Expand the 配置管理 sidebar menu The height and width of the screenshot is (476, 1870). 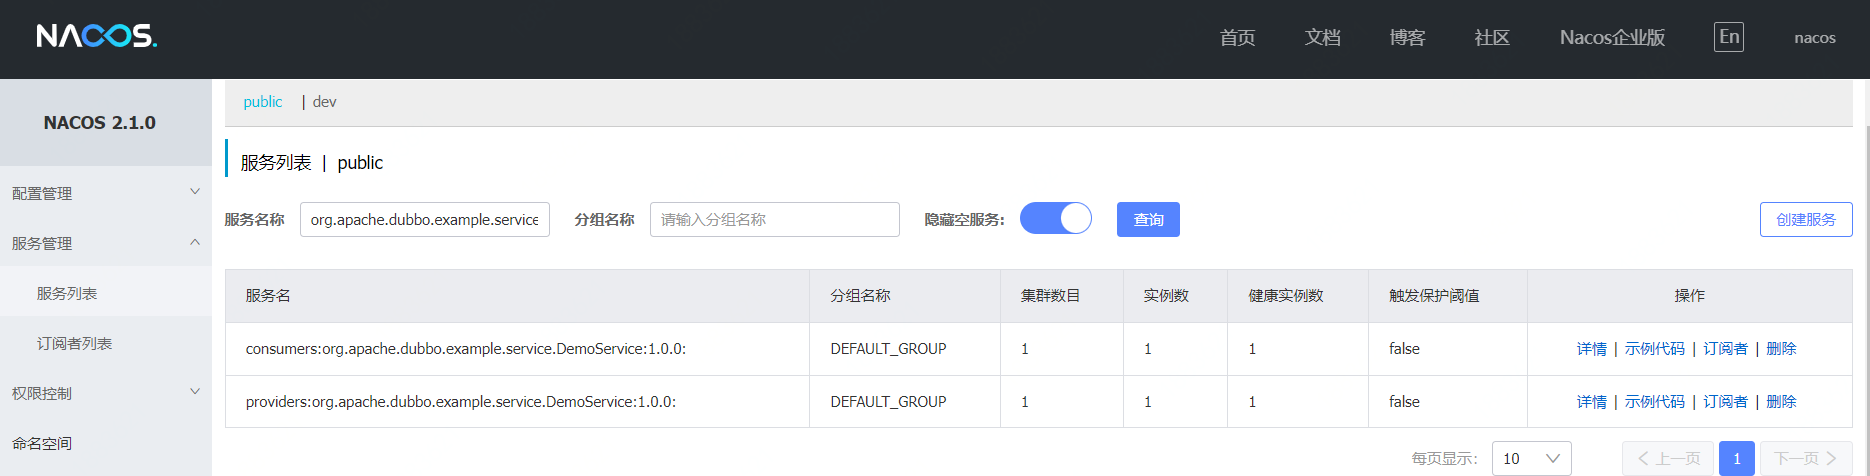click(105, 193)
